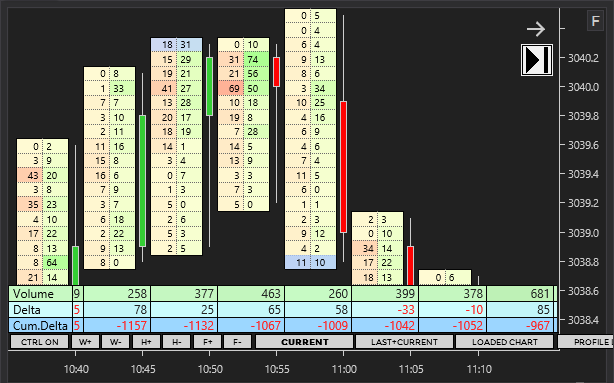Image resolution: width=614 pixels, height=383 pixels.
Task: Click the 10:55 time axis marker
Action: (277, 369)
